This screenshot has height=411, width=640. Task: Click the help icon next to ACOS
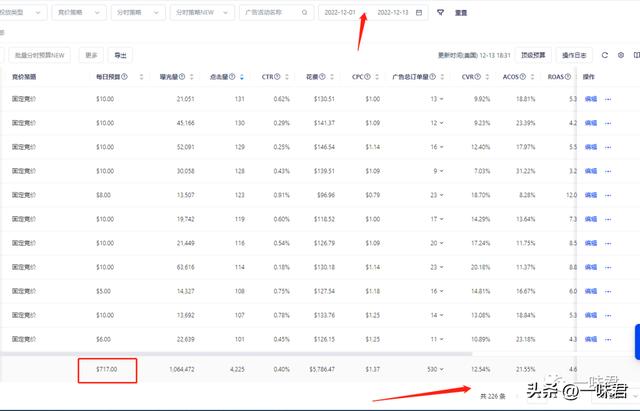(x=523, y=77)
